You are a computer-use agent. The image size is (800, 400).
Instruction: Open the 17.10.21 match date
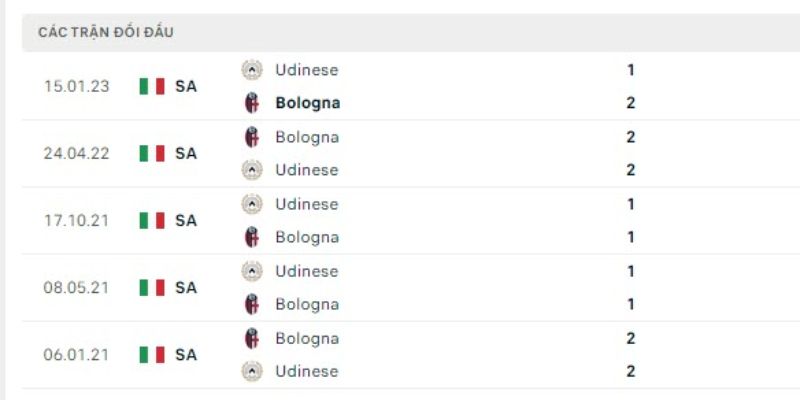point(77,220)
